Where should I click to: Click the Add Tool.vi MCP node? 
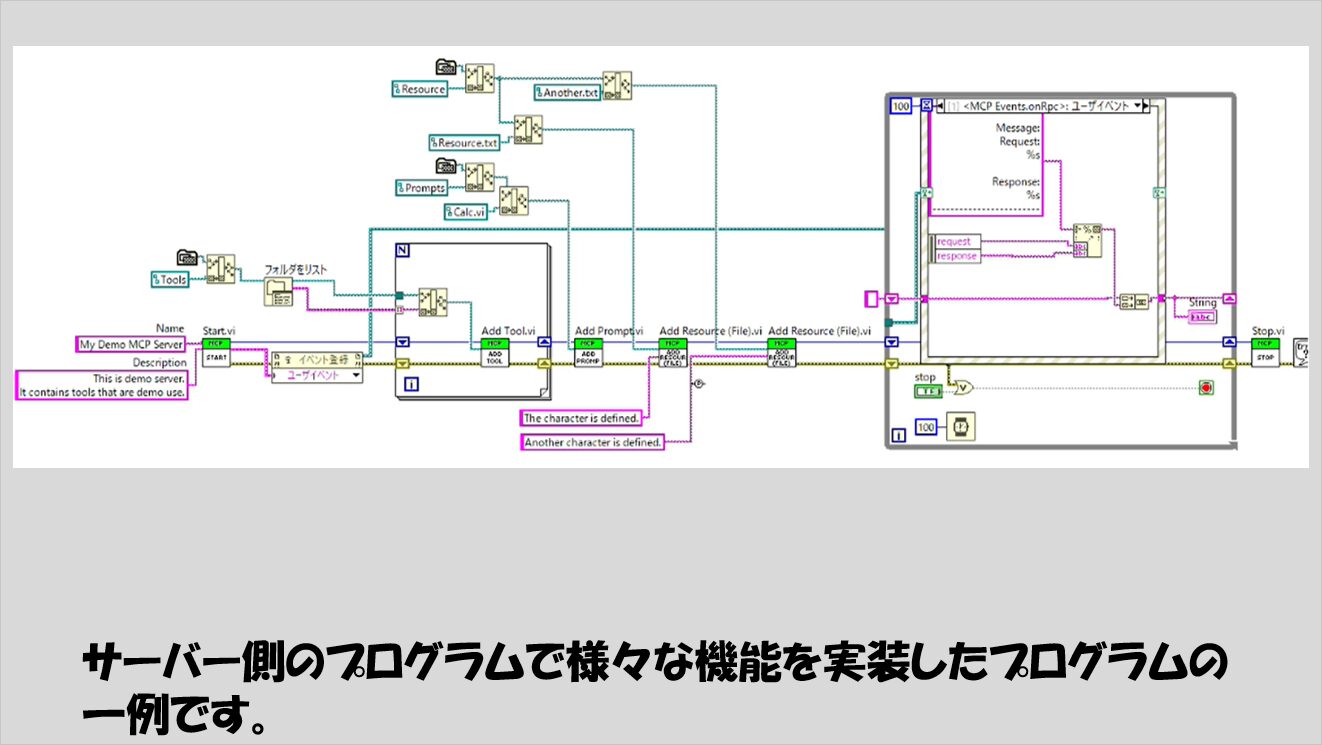pyautogui.click(x=494, y=351)
